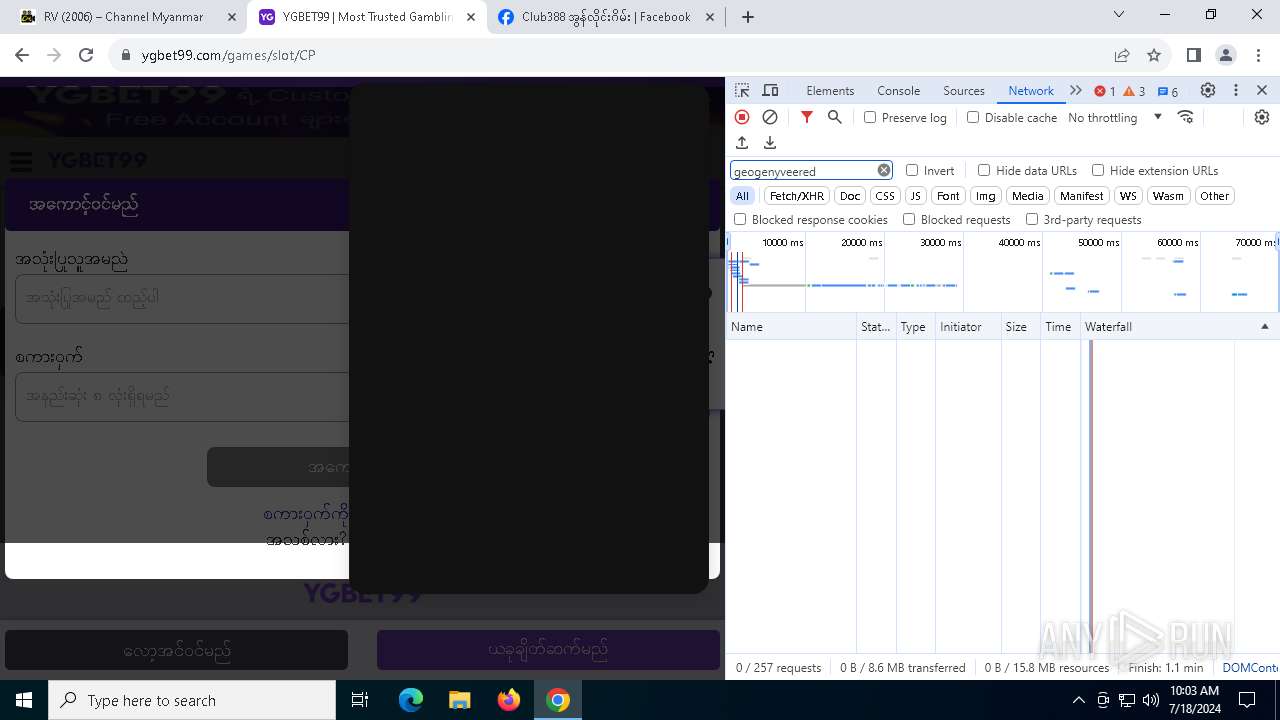Filter requests by JS type
The image size is (1280, 720).
click(915, 196)
